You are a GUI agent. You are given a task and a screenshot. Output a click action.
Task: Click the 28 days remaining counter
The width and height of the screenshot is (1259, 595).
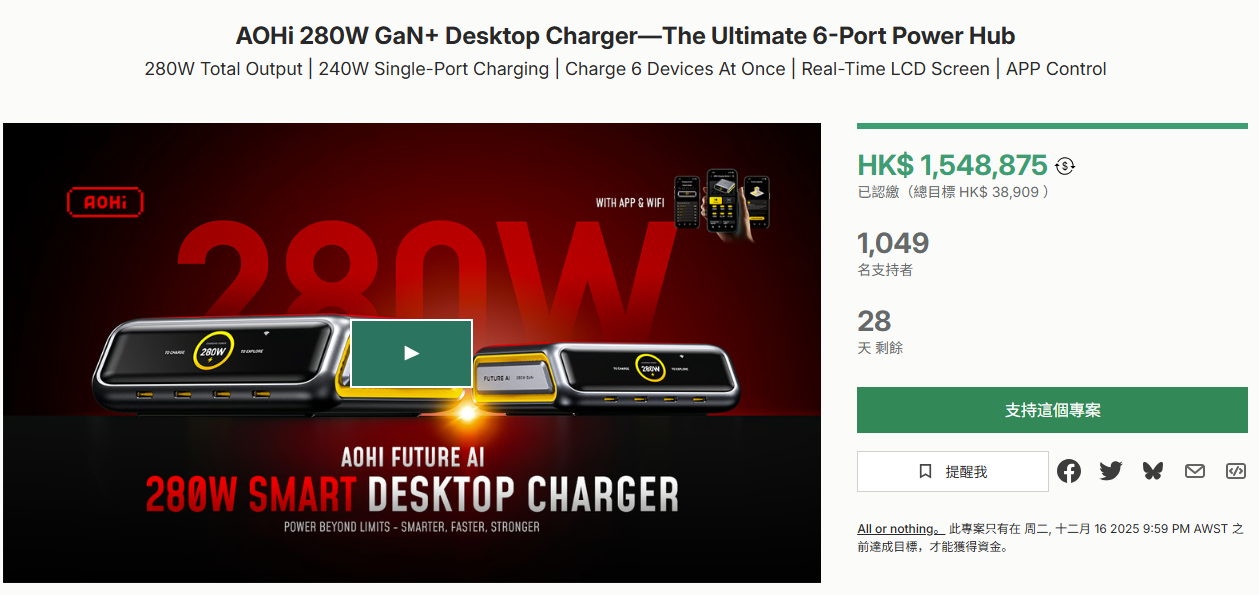[874, 321]
